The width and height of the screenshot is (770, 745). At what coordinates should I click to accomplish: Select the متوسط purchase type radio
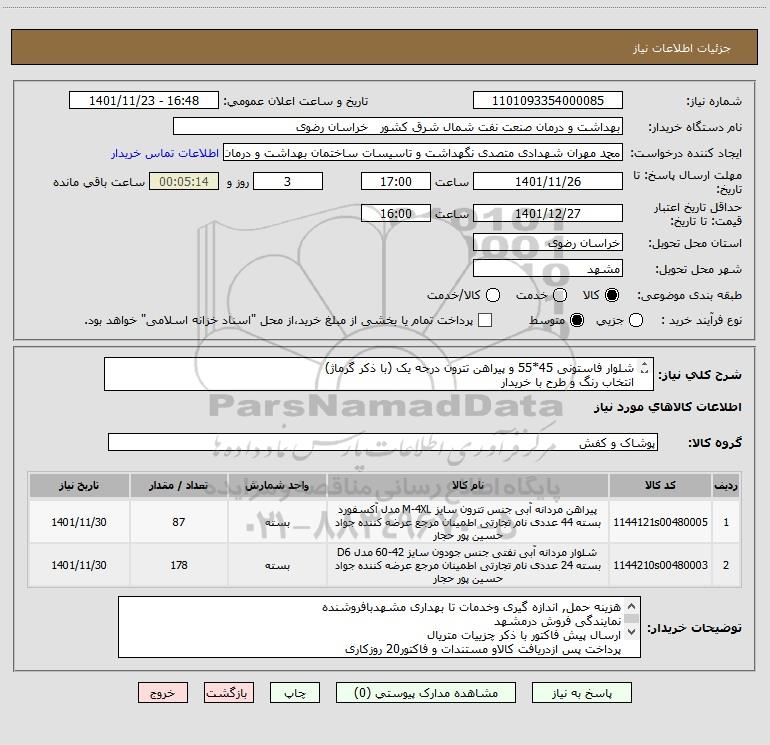click(577, 320)
